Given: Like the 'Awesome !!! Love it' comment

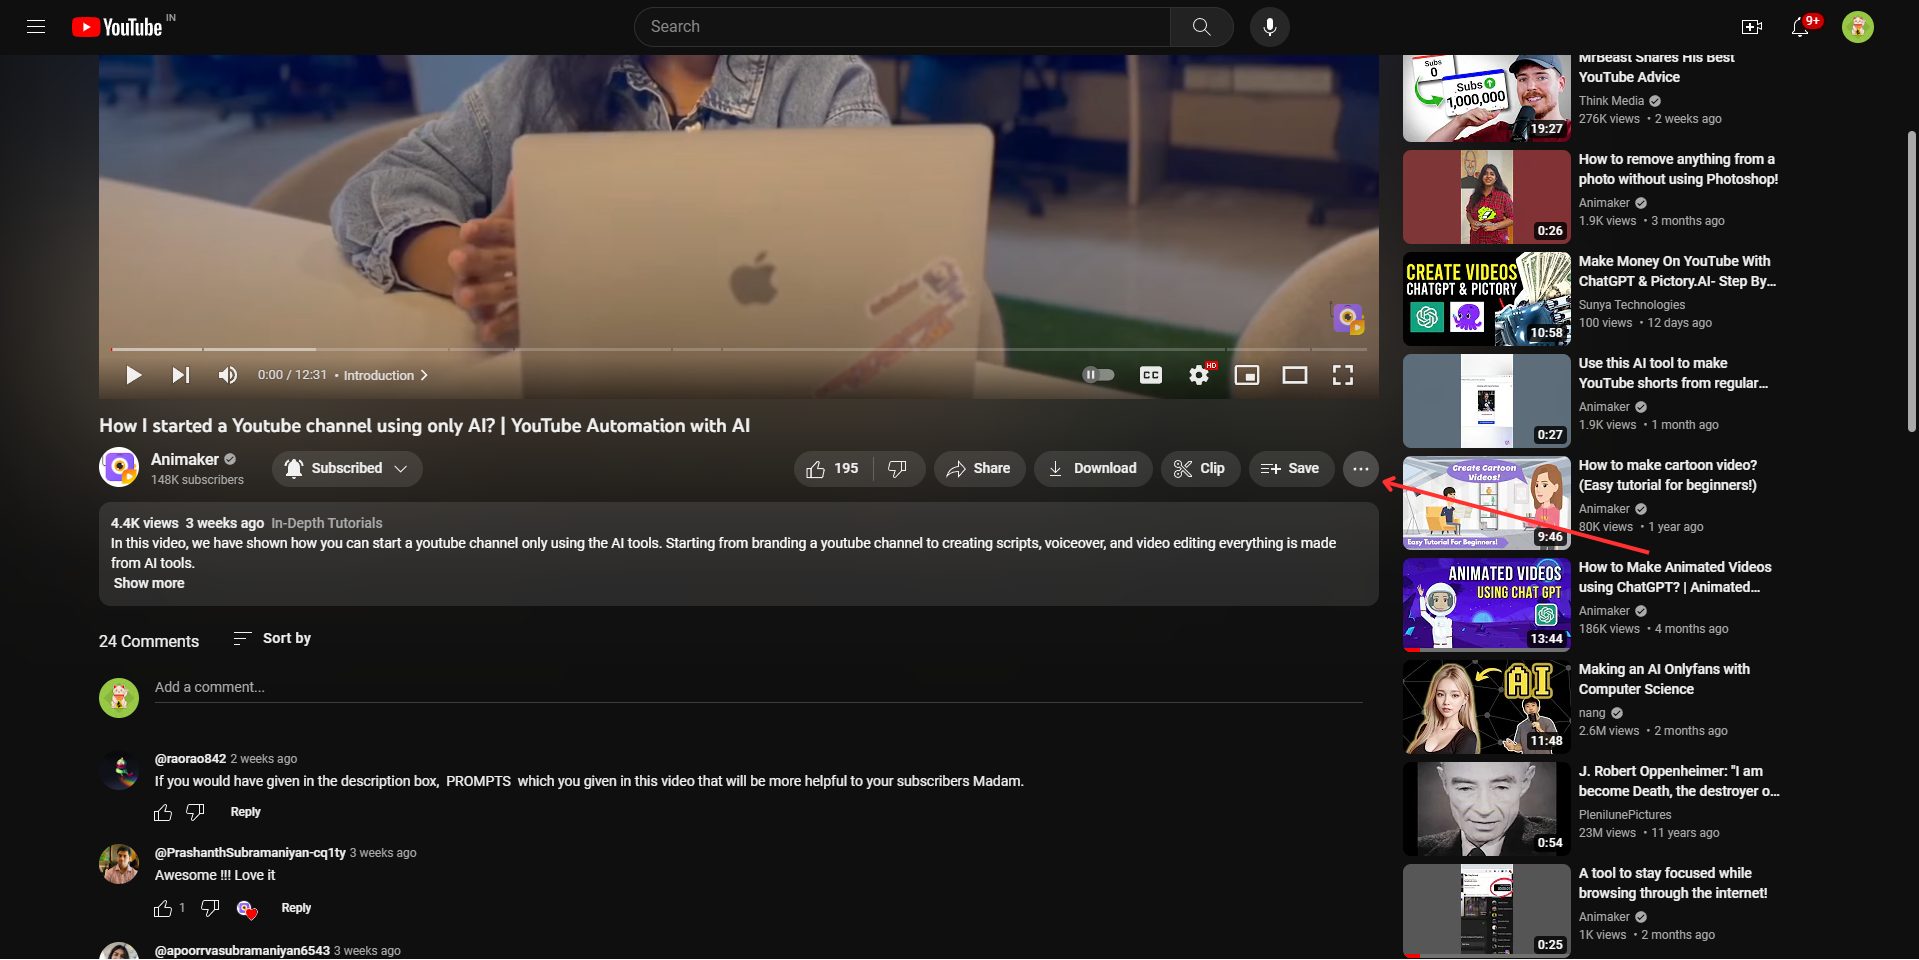Looking at the screenshot, I should click(163, 908).
